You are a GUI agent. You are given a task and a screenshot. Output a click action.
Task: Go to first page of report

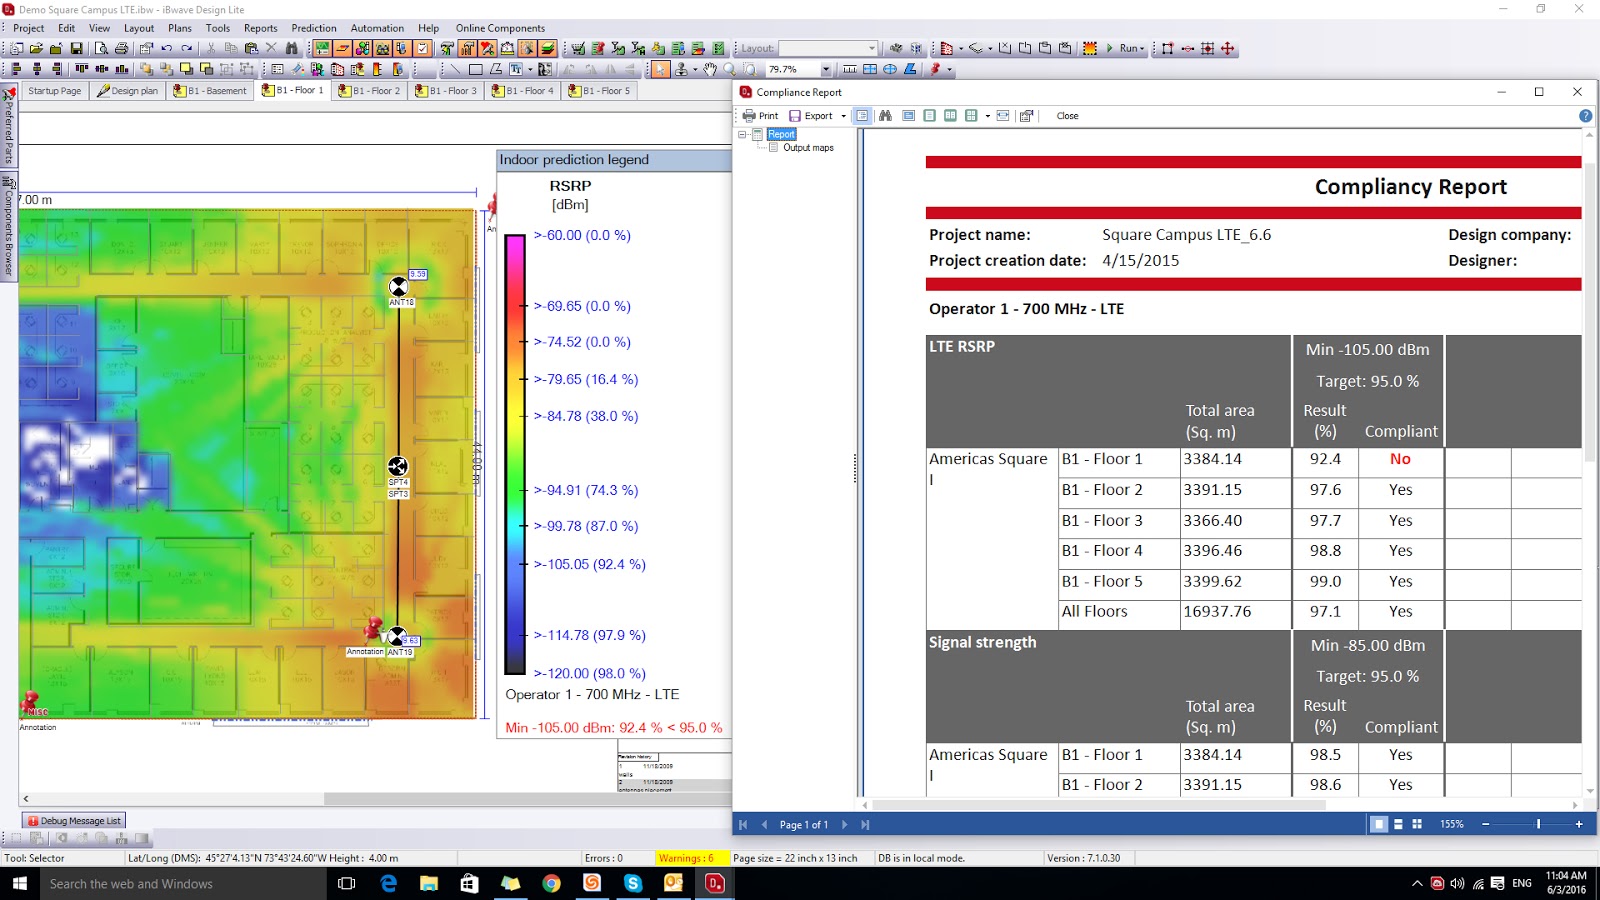click(743, 825)
